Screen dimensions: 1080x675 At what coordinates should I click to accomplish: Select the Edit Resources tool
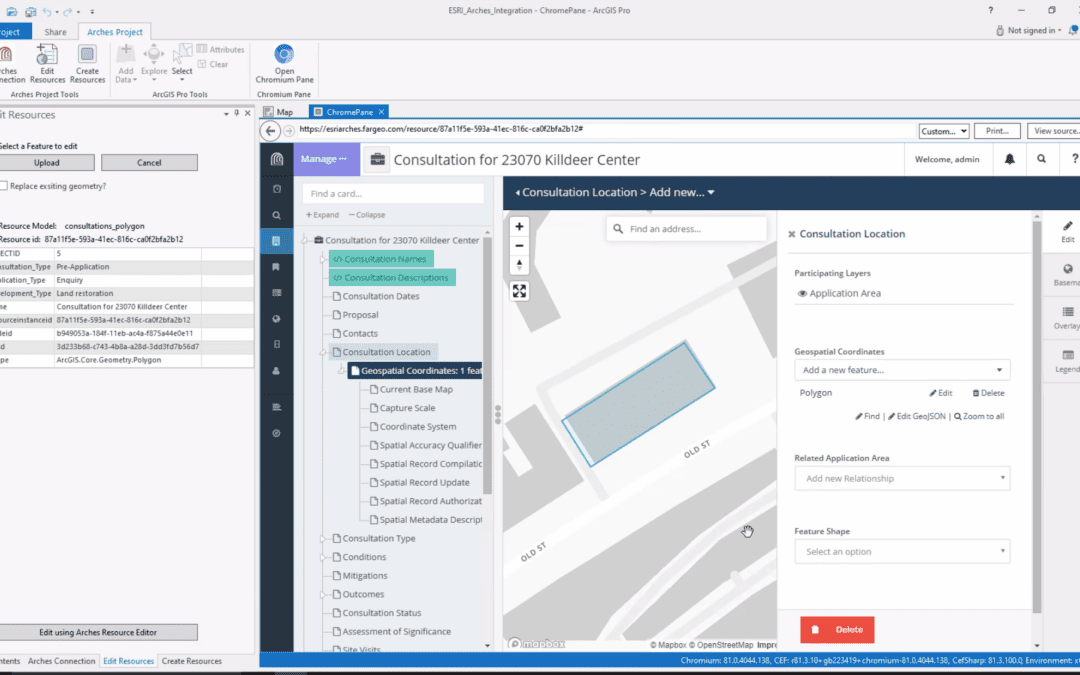tap(46, 62)
